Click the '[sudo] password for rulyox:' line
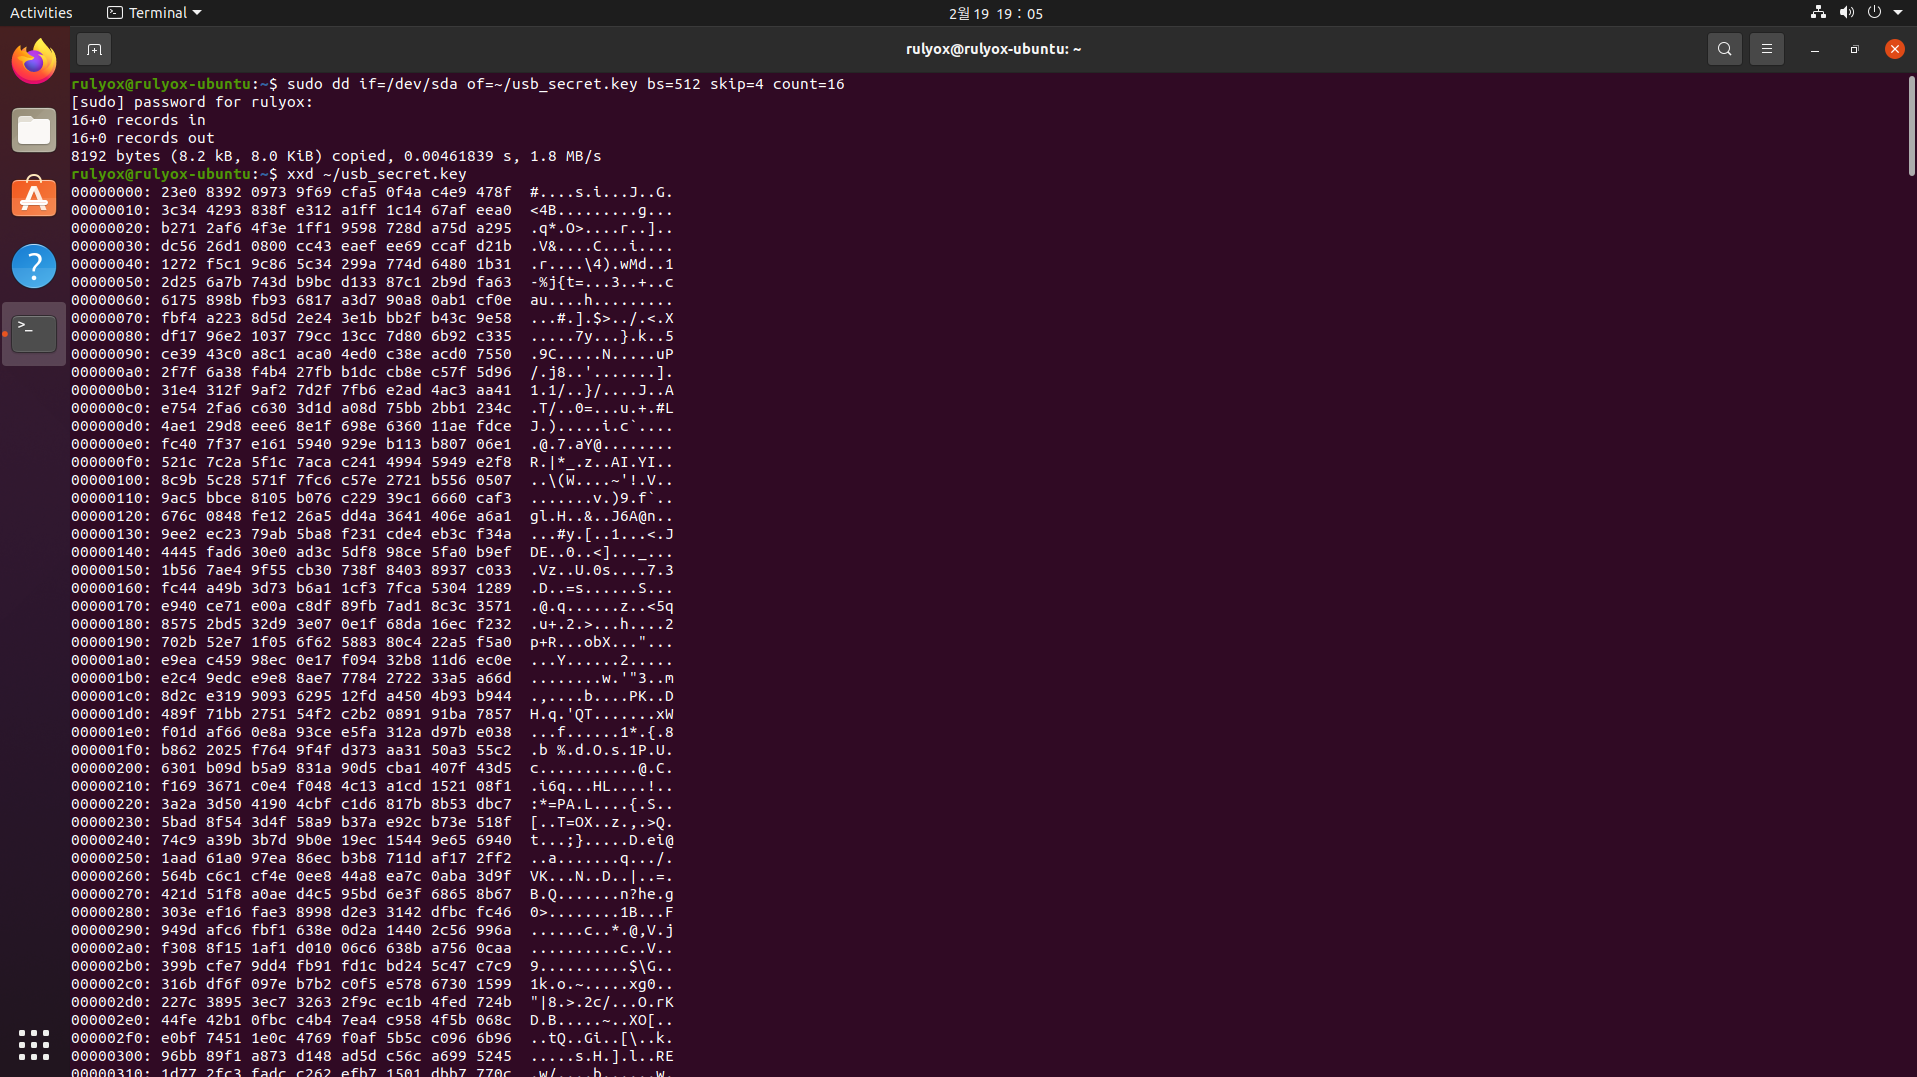Image resolution: width=1917 pixels, height=1077 pixels. click(x=192, y=102)
